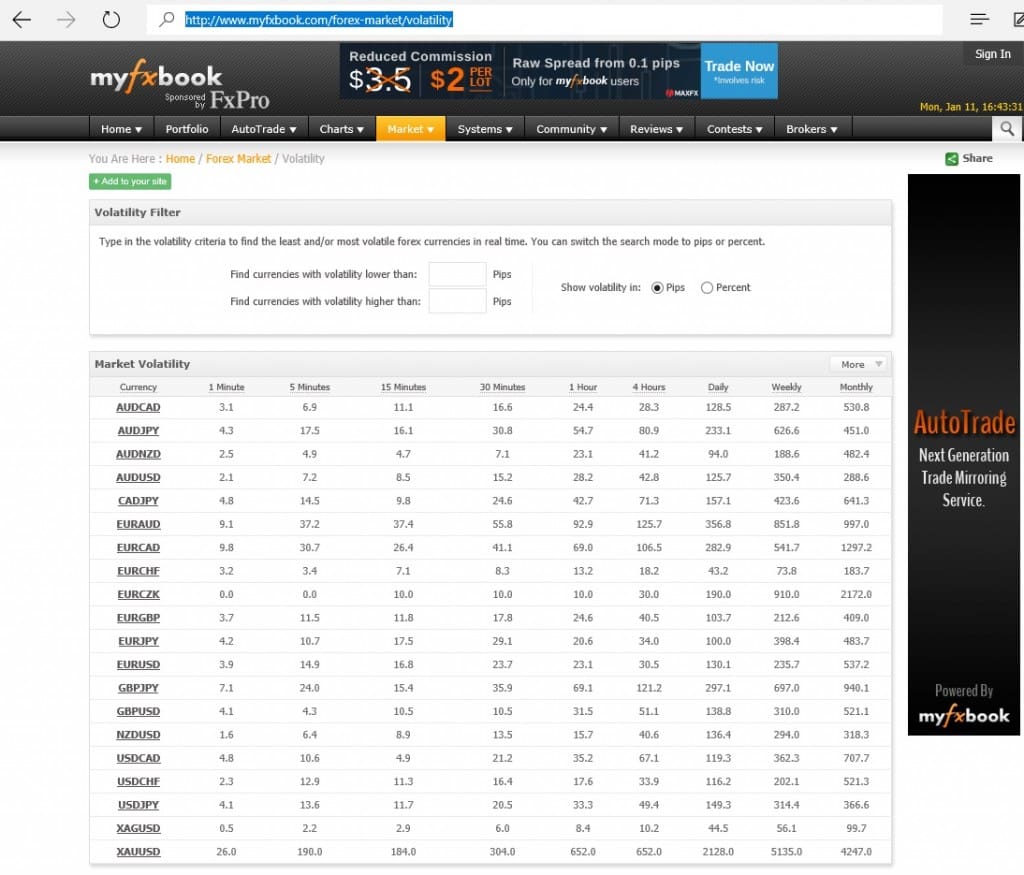Reload the page with the refresh icon
Viewport: 1024px width, 875px height.
point(111,20)
